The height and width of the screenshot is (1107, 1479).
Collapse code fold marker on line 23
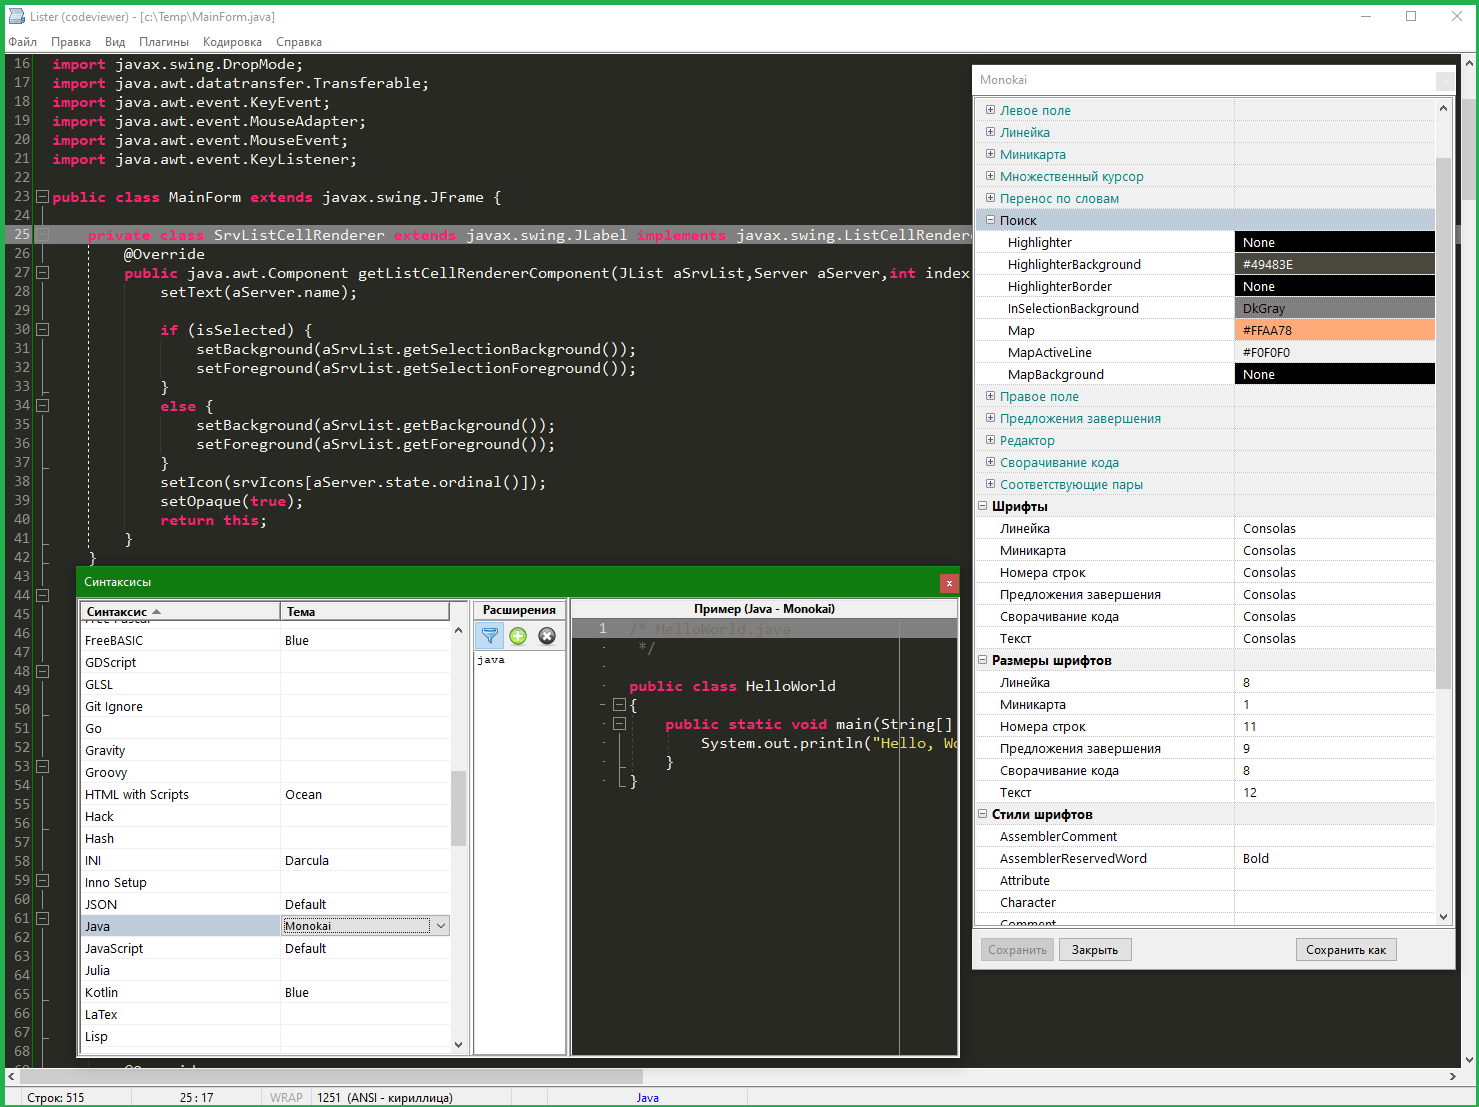43,197
